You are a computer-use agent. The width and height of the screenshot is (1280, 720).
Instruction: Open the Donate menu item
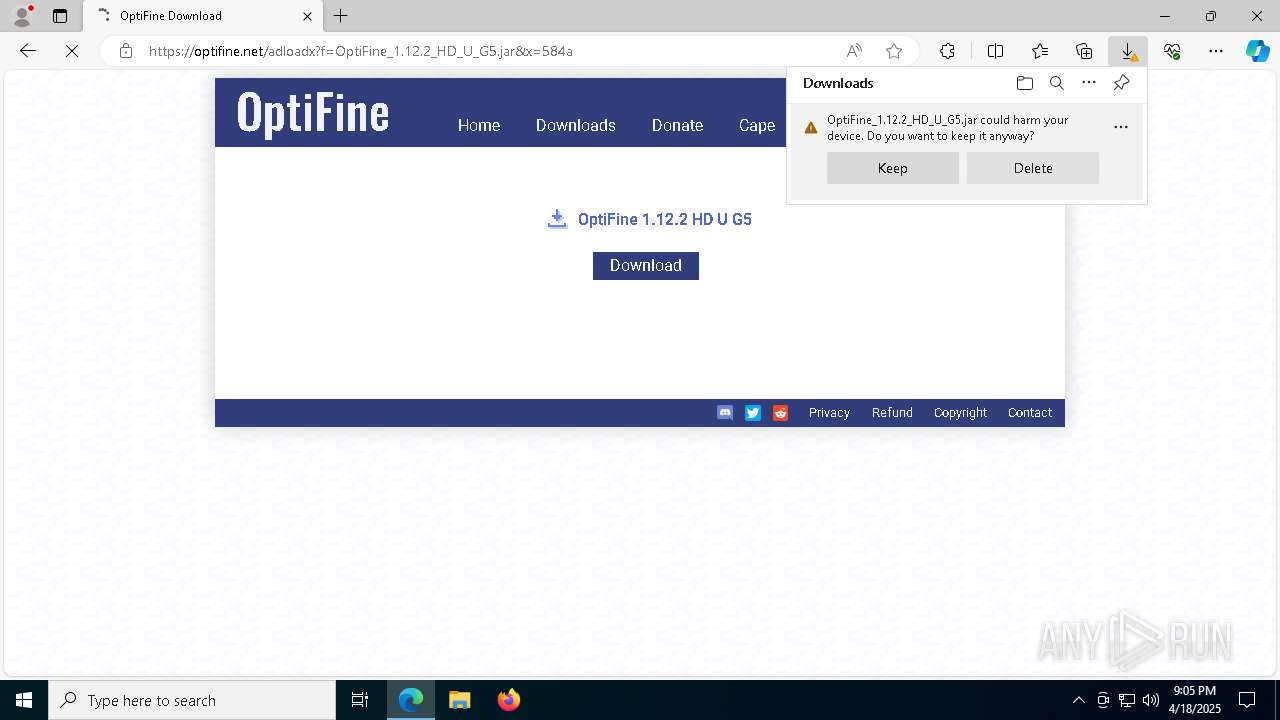(677, 125)
